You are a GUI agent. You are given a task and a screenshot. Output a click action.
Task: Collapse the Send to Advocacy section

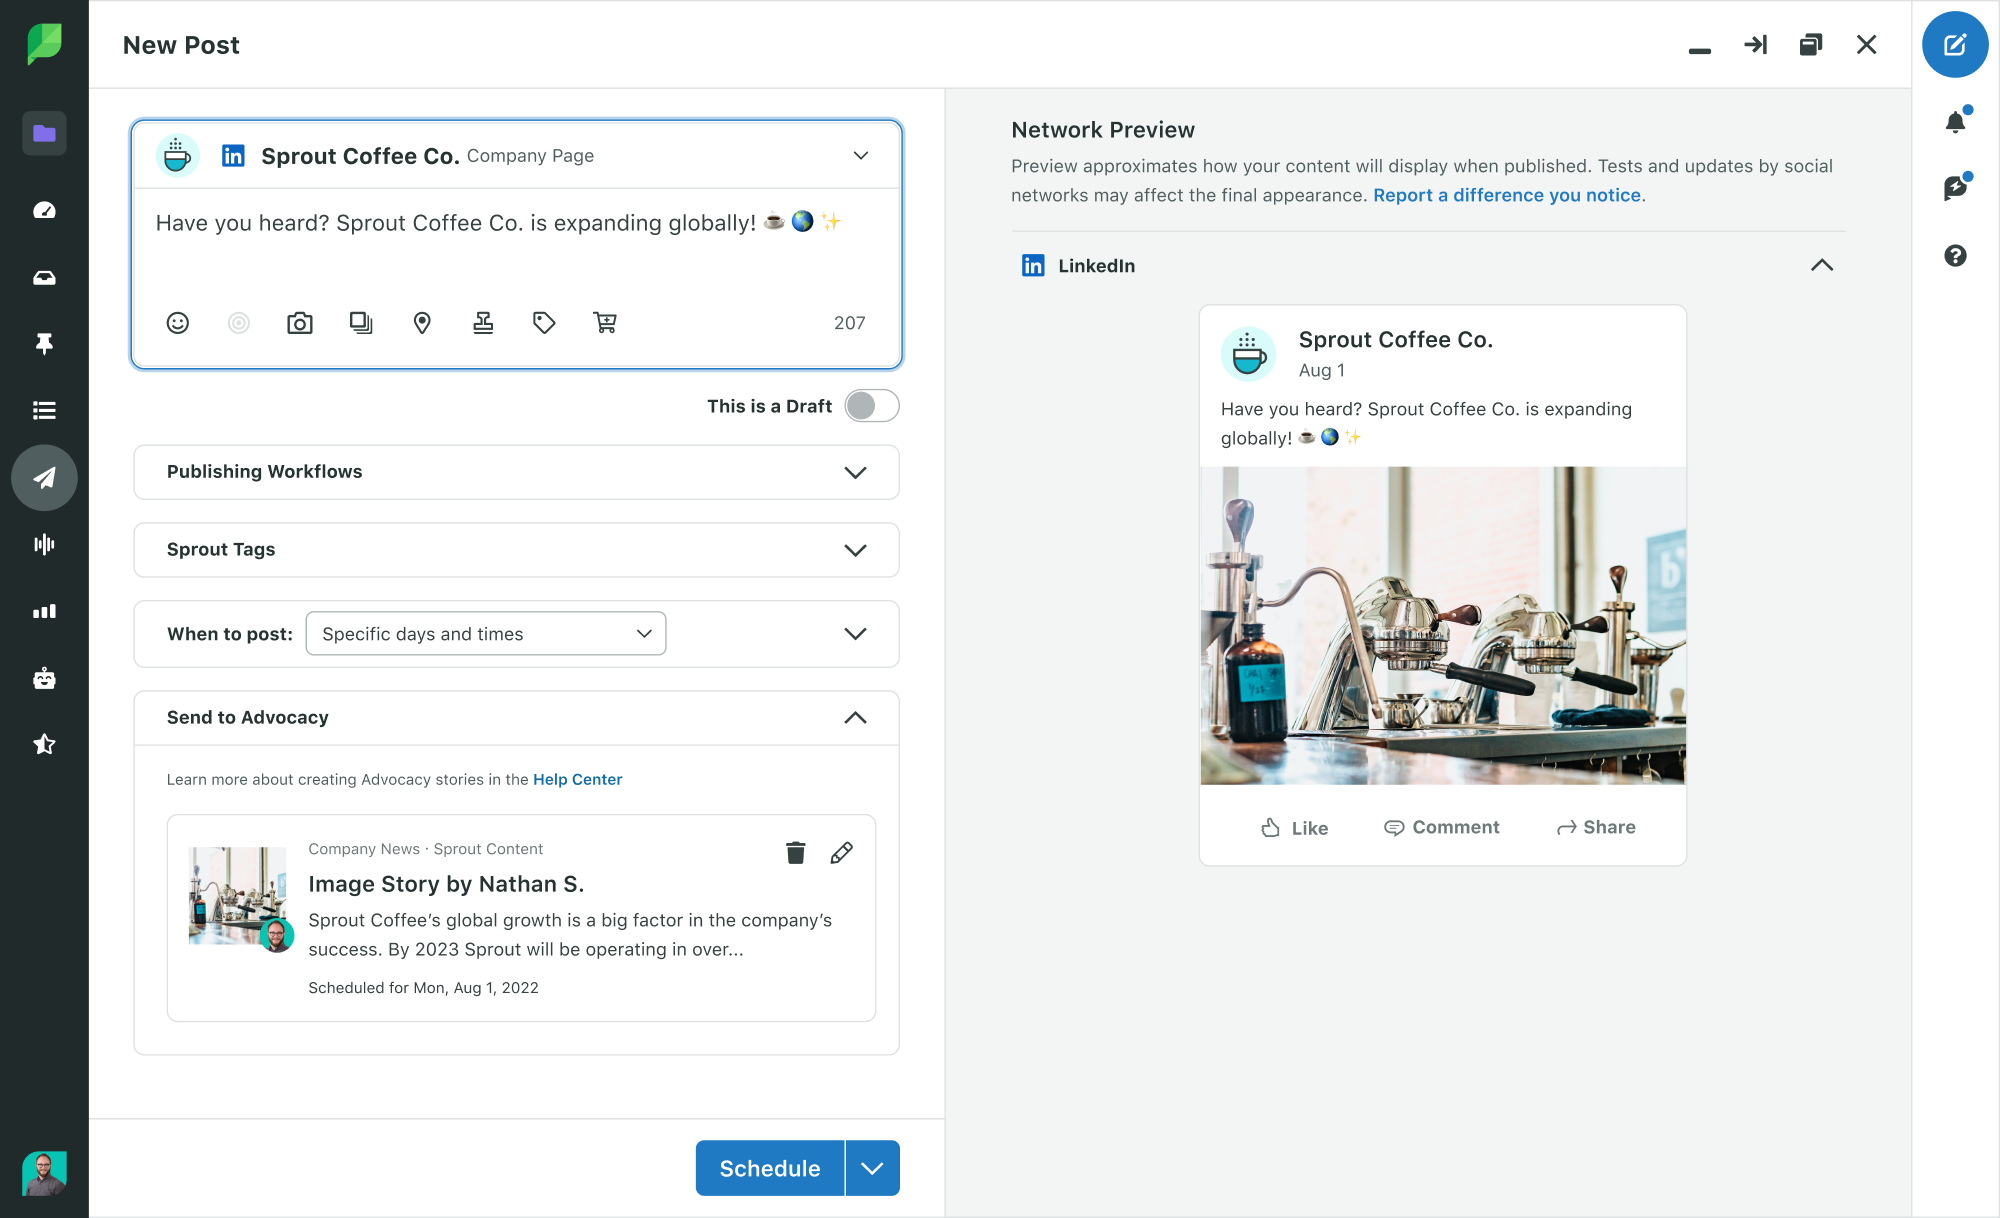[x=854, y=717]
